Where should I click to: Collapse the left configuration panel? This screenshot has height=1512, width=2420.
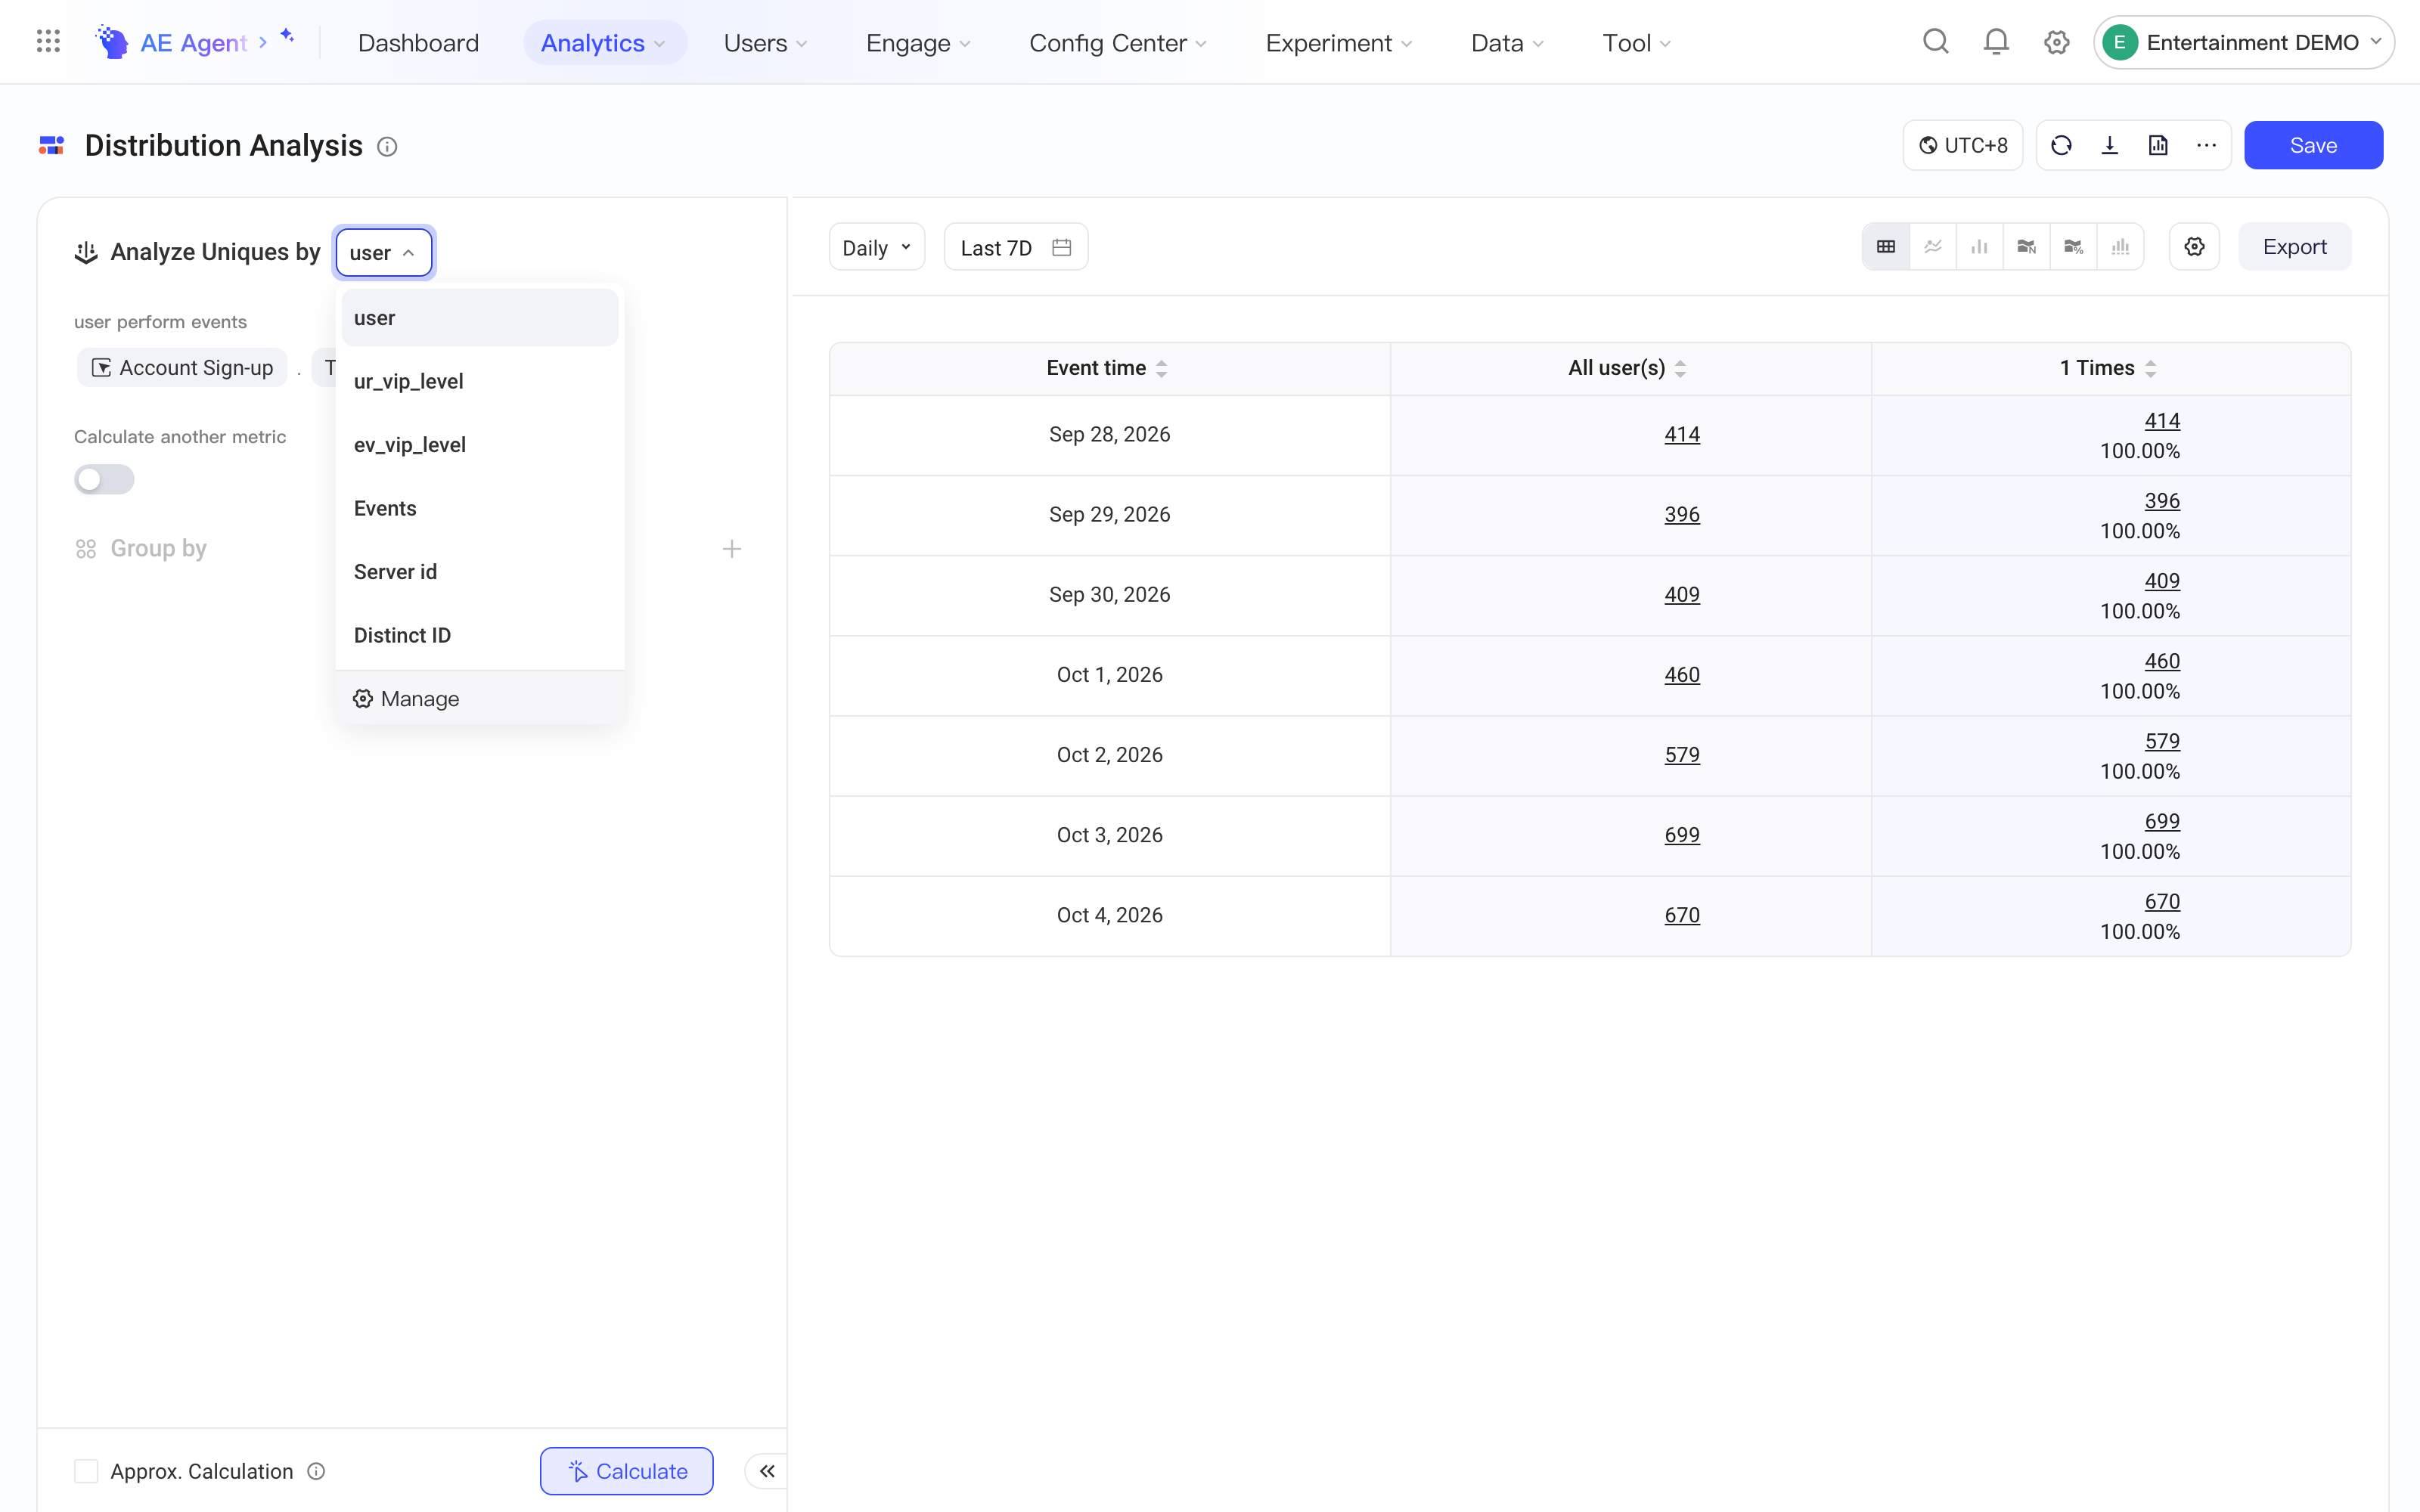767,1471
